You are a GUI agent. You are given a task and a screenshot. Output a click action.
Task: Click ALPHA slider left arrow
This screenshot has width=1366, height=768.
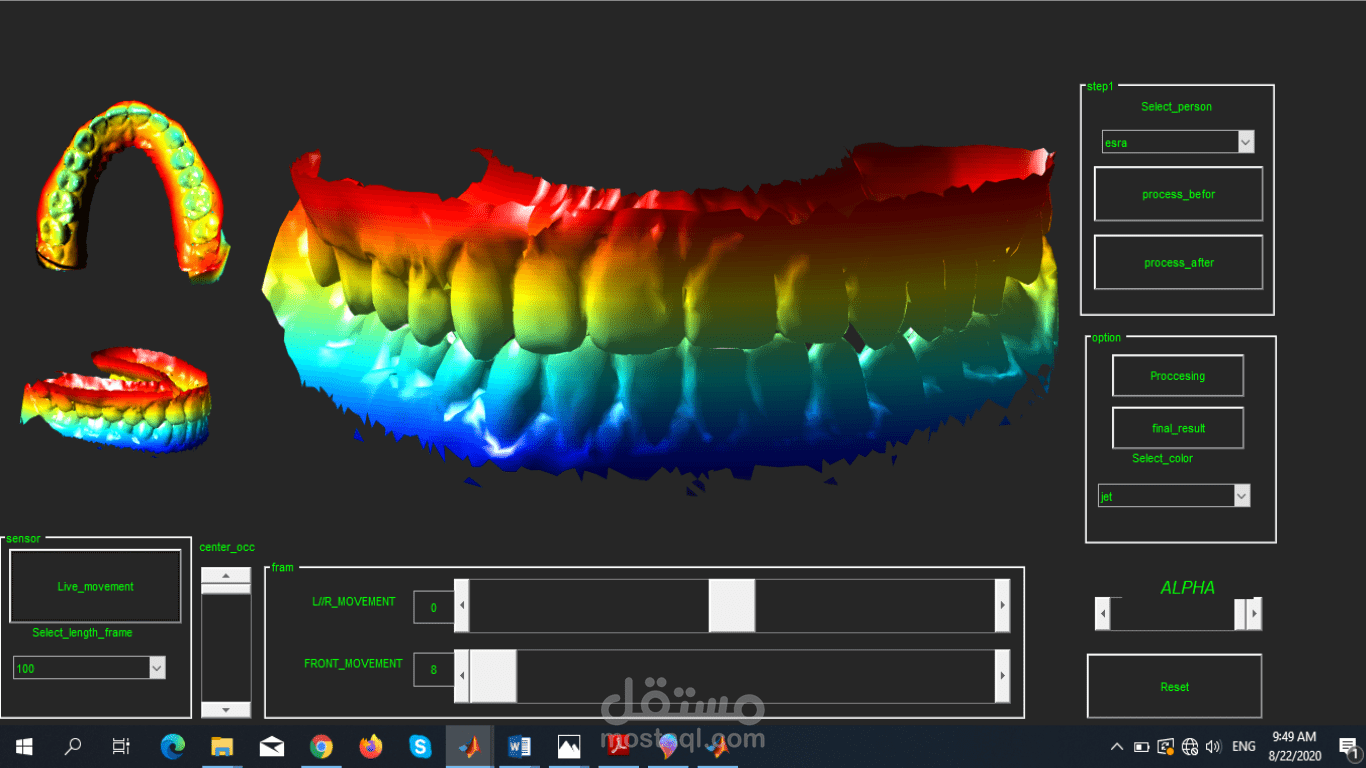tap(1102, 614)
